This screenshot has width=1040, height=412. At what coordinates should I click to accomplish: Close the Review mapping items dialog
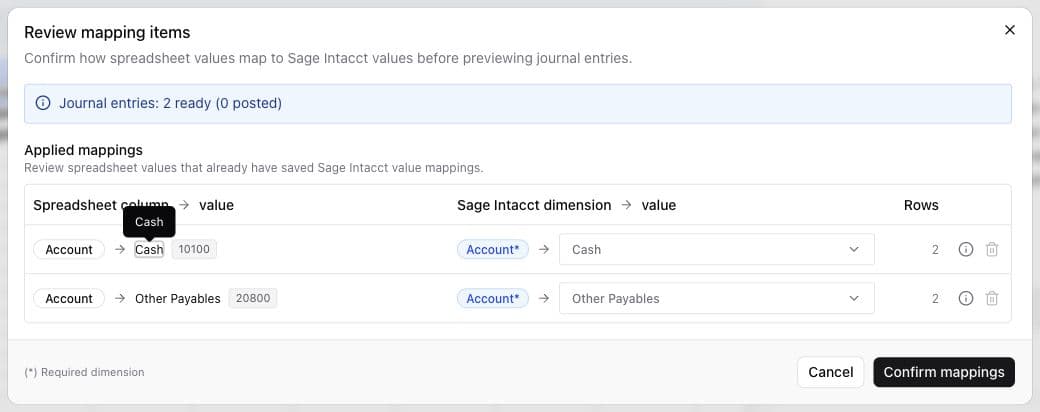tap(1009, 30)
